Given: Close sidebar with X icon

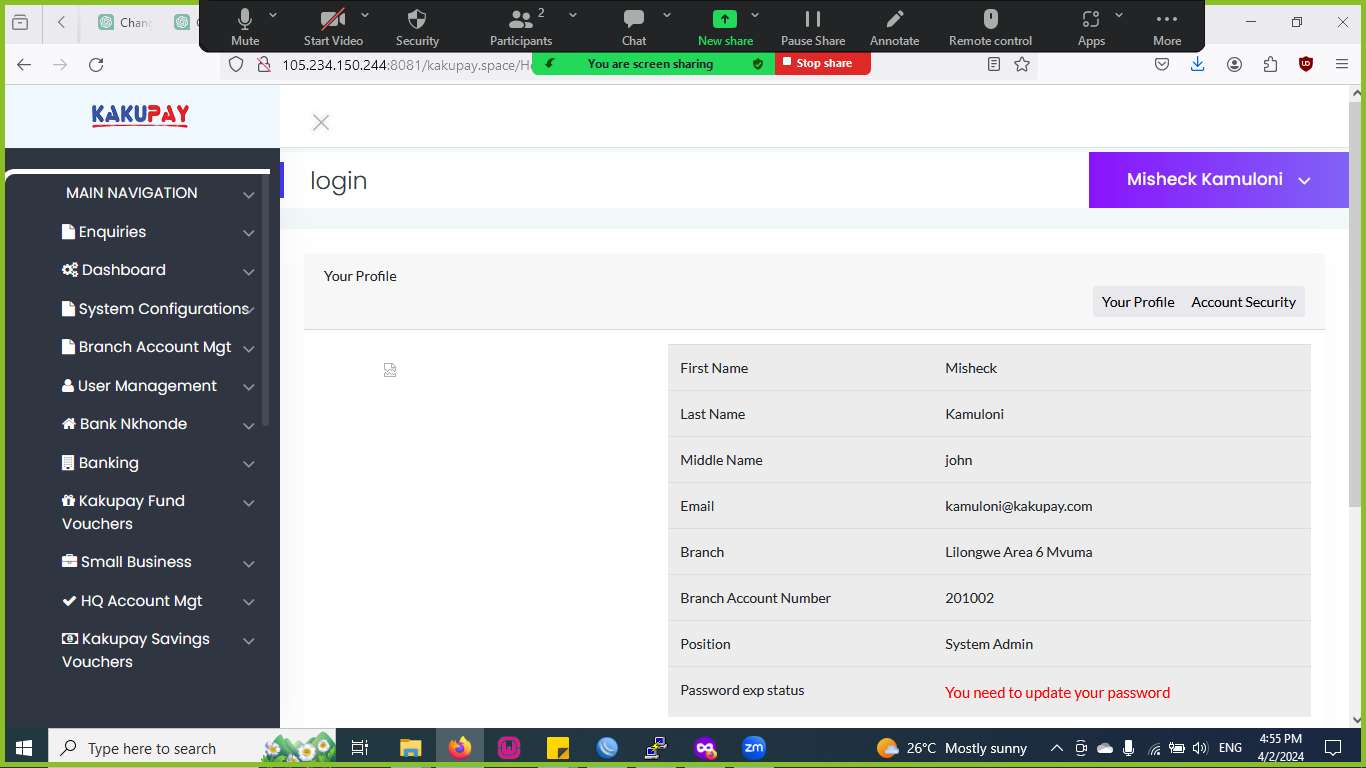Looking at the screenshot, I should pyautogui.click(x=321, y=122).
